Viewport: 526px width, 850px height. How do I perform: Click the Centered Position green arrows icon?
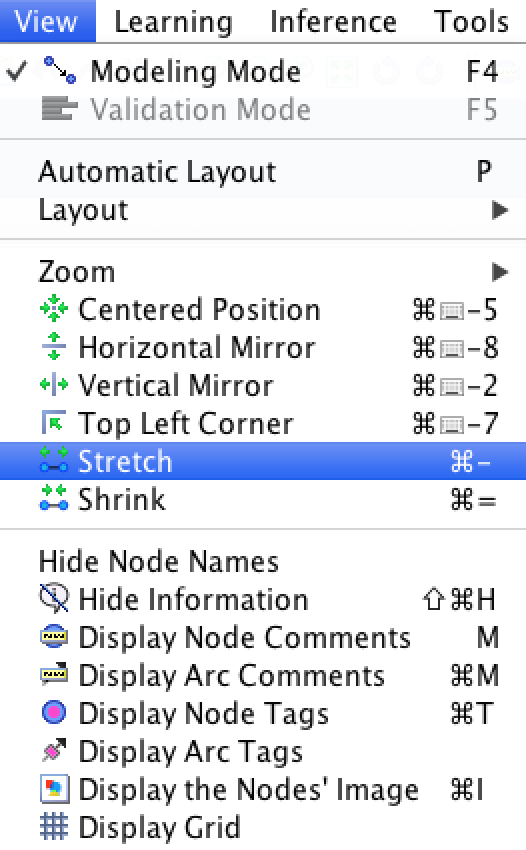pos(54,309)
